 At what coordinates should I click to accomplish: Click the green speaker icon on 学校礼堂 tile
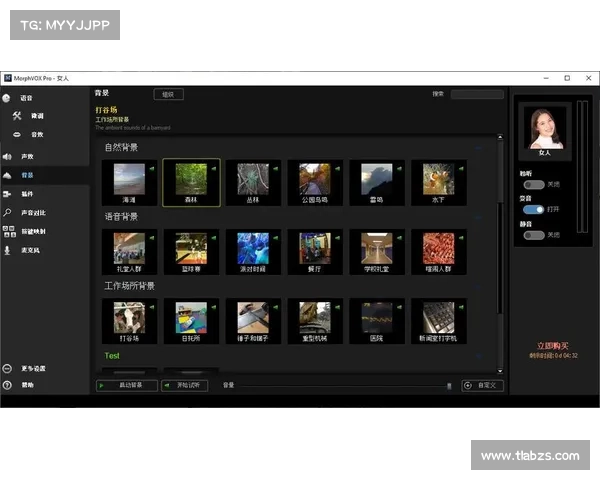pyautogui.click(x=399, y=238)
